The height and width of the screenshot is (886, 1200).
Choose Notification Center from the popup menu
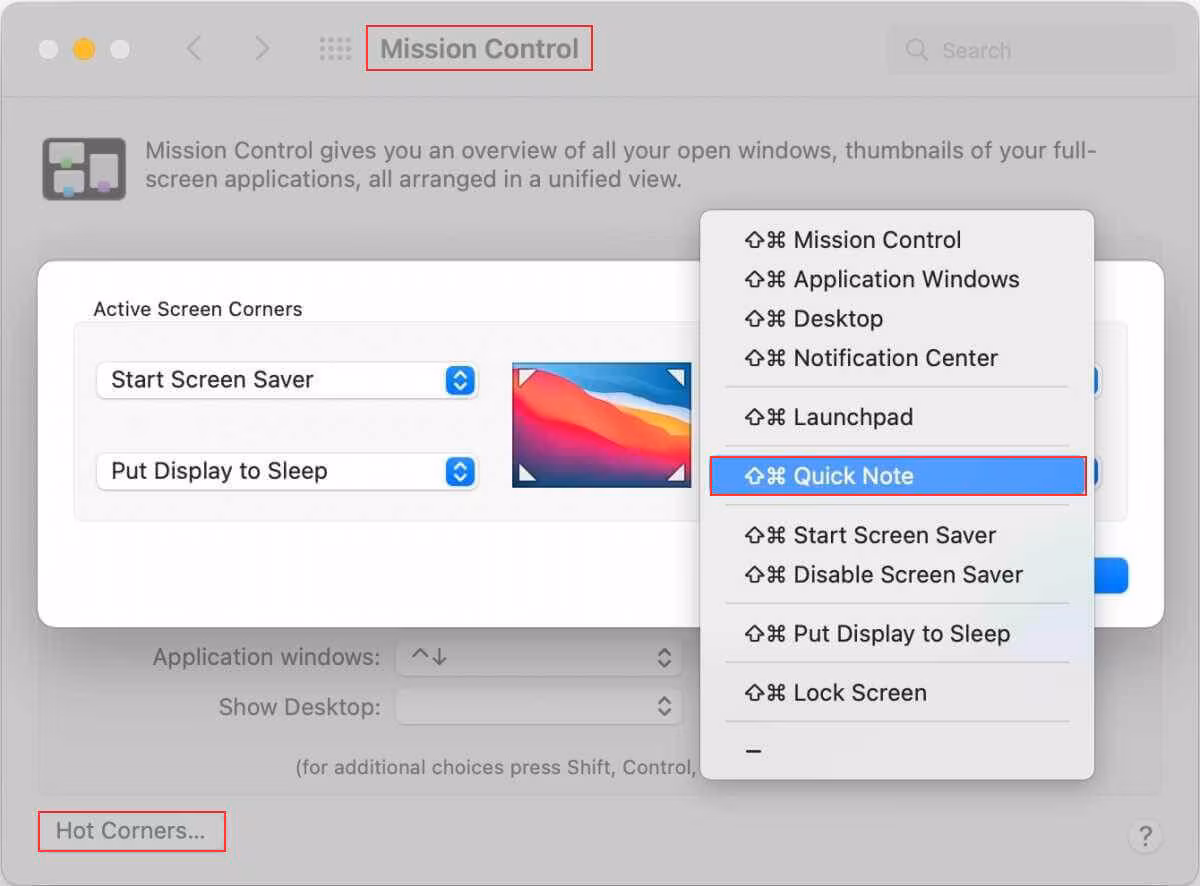pyautogui.click(x=897, y=358)
